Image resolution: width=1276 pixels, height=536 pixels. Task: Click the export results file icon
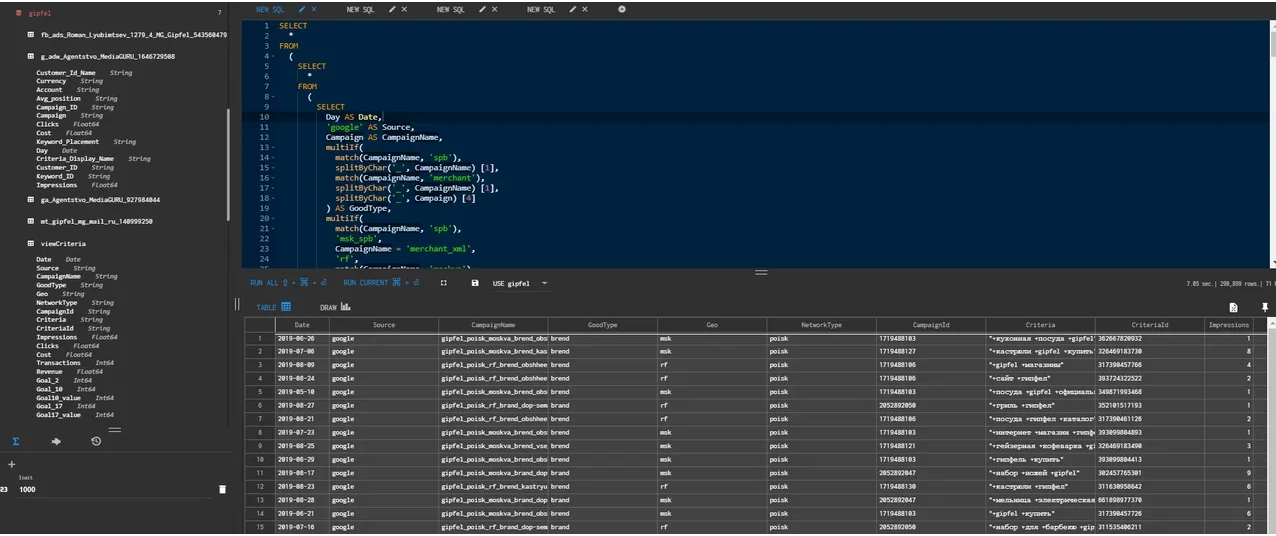click(1233, 307)
